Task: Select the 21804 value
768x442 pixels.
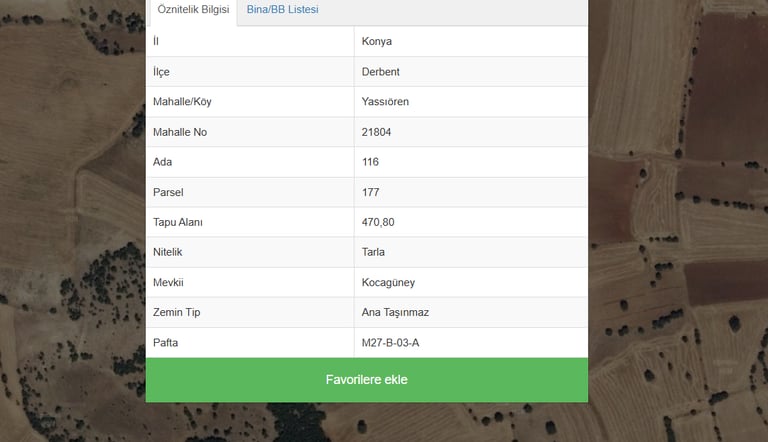Action: (376, 132)
